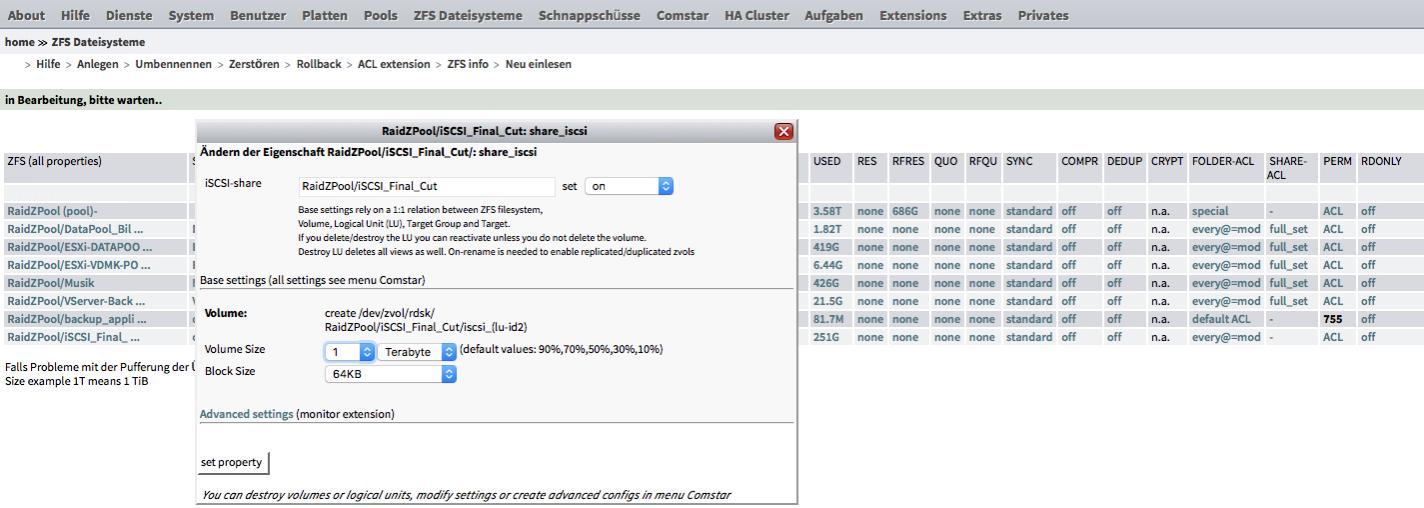
Task: Select the RaidZPool/ESXi-VDMK-PO filesystem
Action: tap(78, 265)
